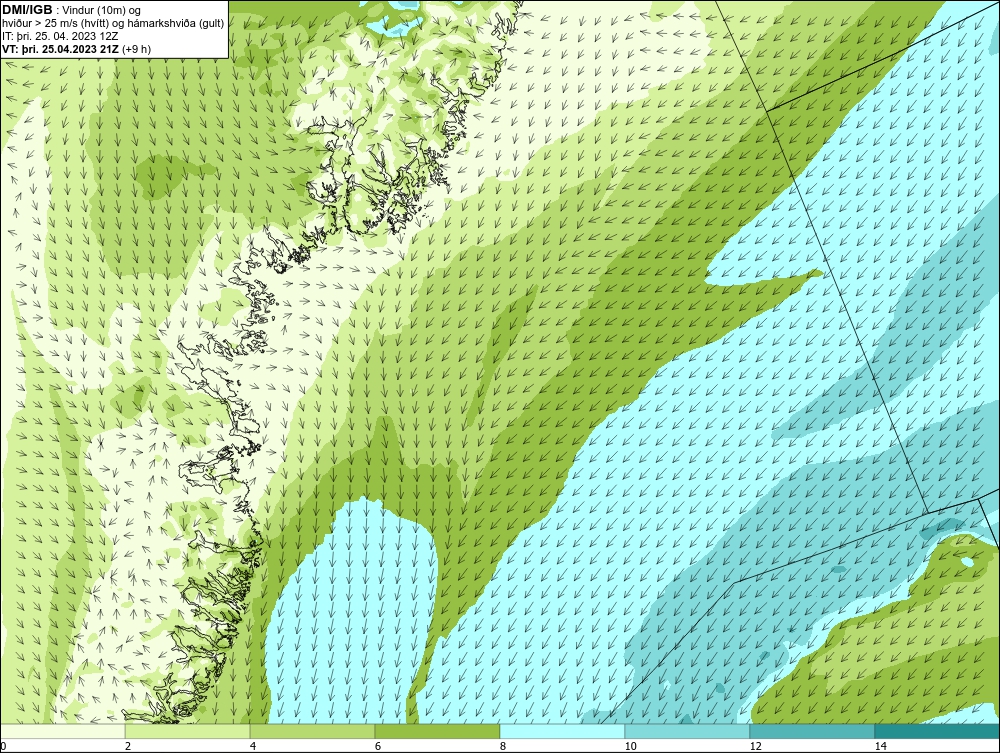The width and height of the screenshot is (1000, 753).
Task: Click legend value label 4
Action: (253, 746)
